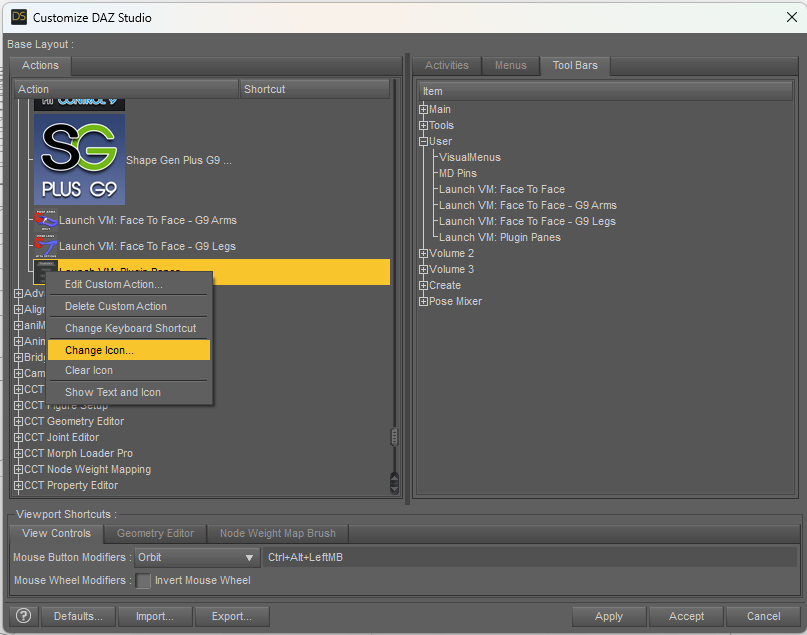Select MD Pins under User
The height and width of the screenshot is (635, 807).
458,173
